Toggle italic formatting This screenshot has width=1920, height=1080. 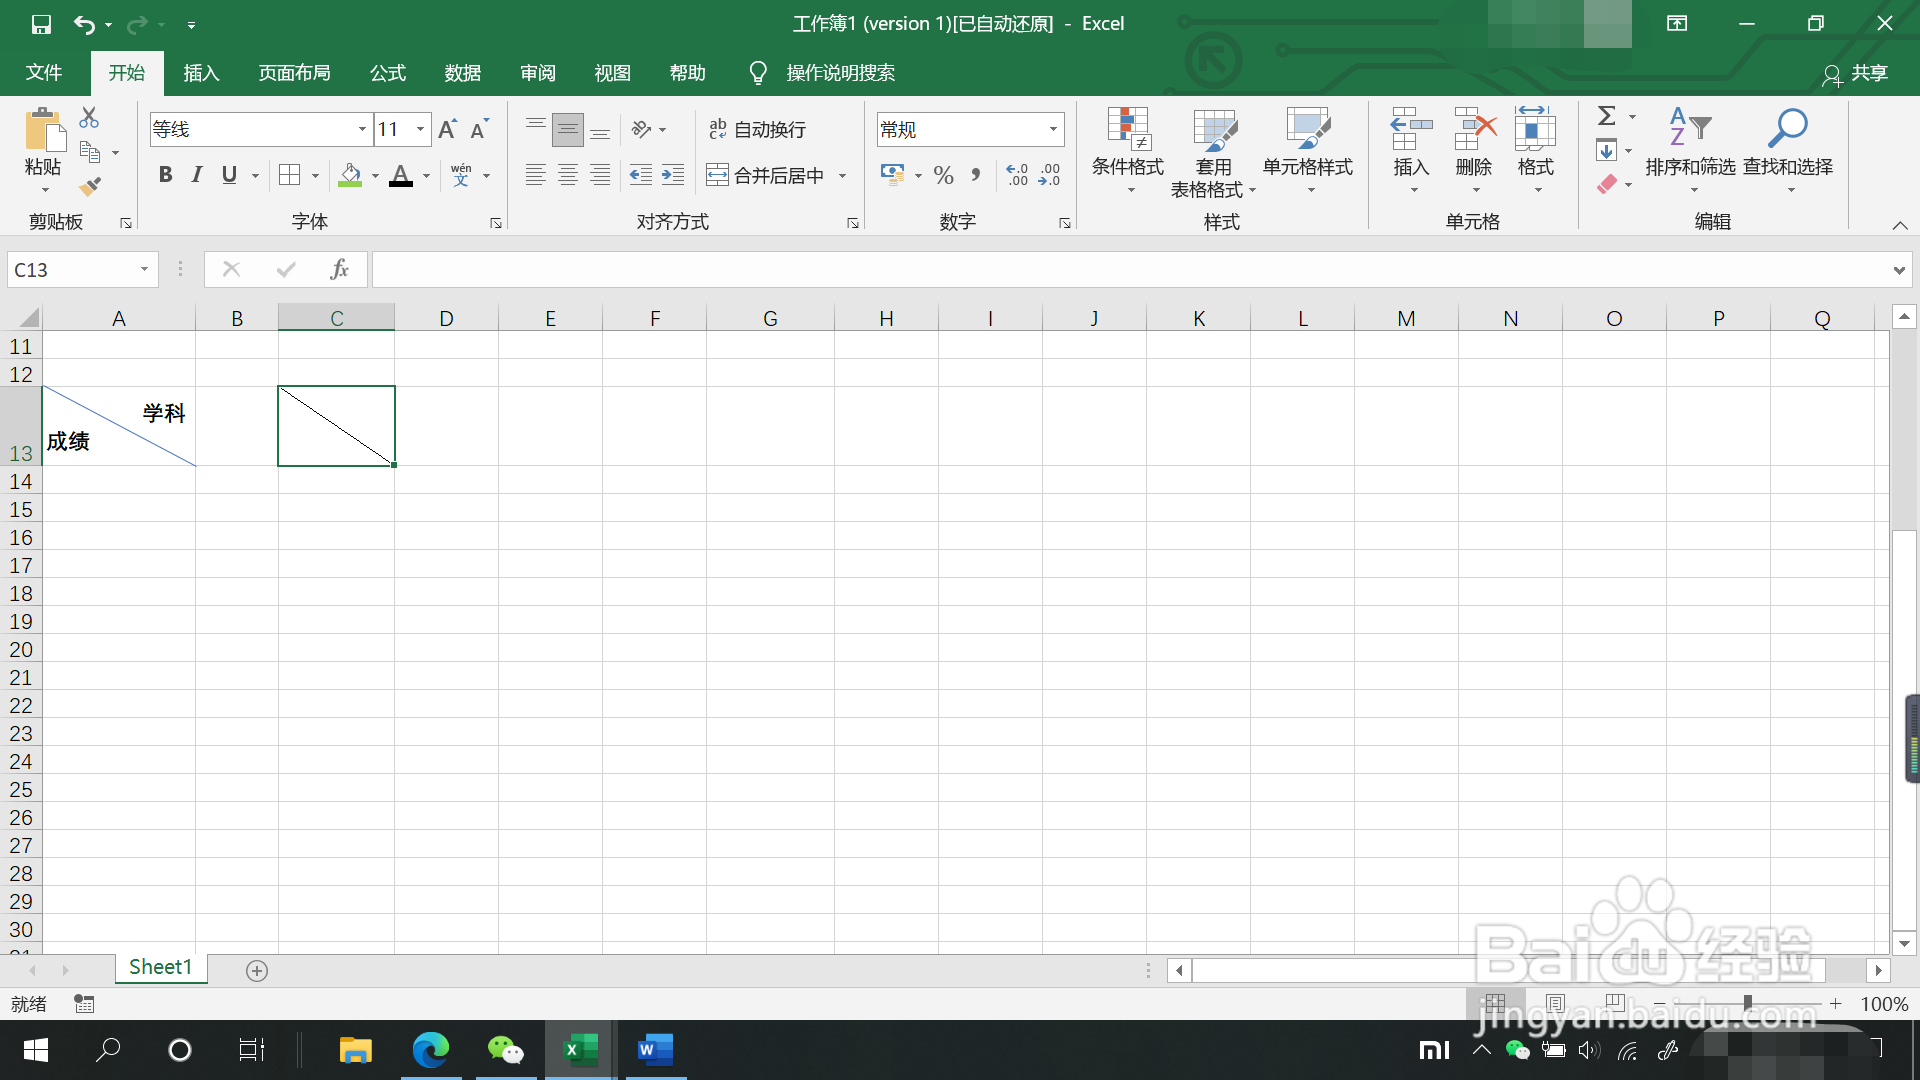click(197, 176)
